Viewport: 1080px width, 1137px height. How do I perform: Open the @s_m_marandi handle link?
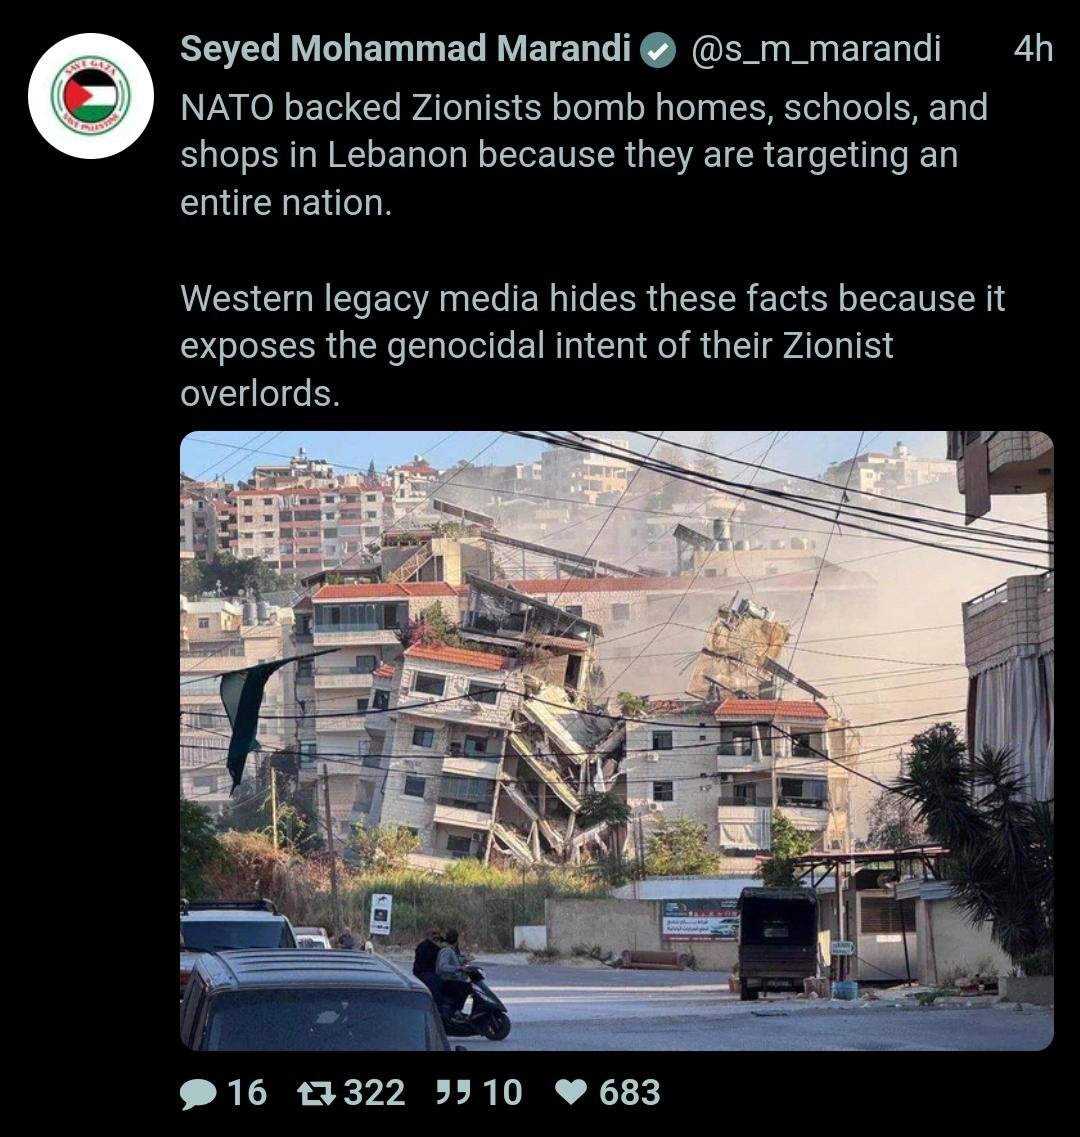pos(816,49)
